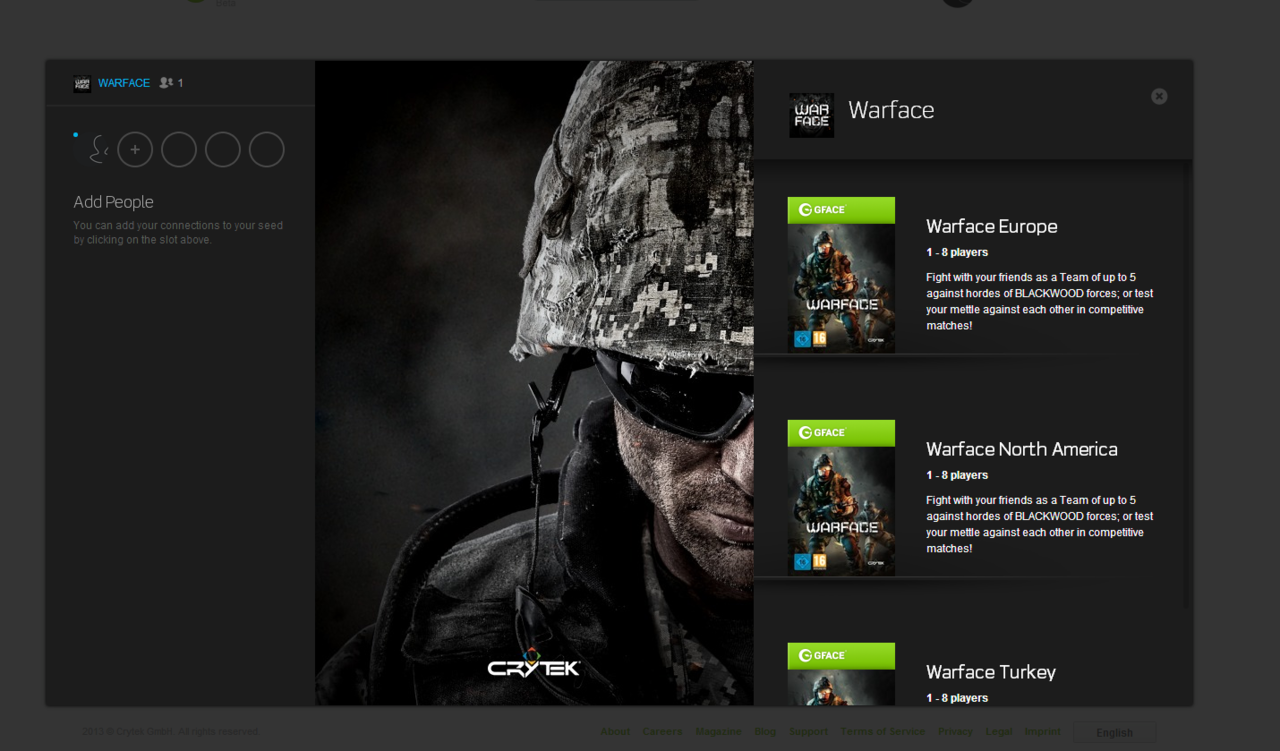
Task: Open the Imprint footer link
Action: tap(1042, 732)
